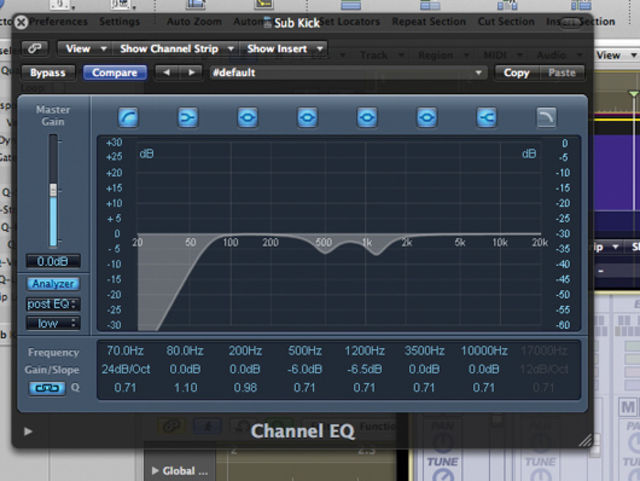Click Cut Section in background toolbar
Screen dimensions: 640x481
click(506, 21)
